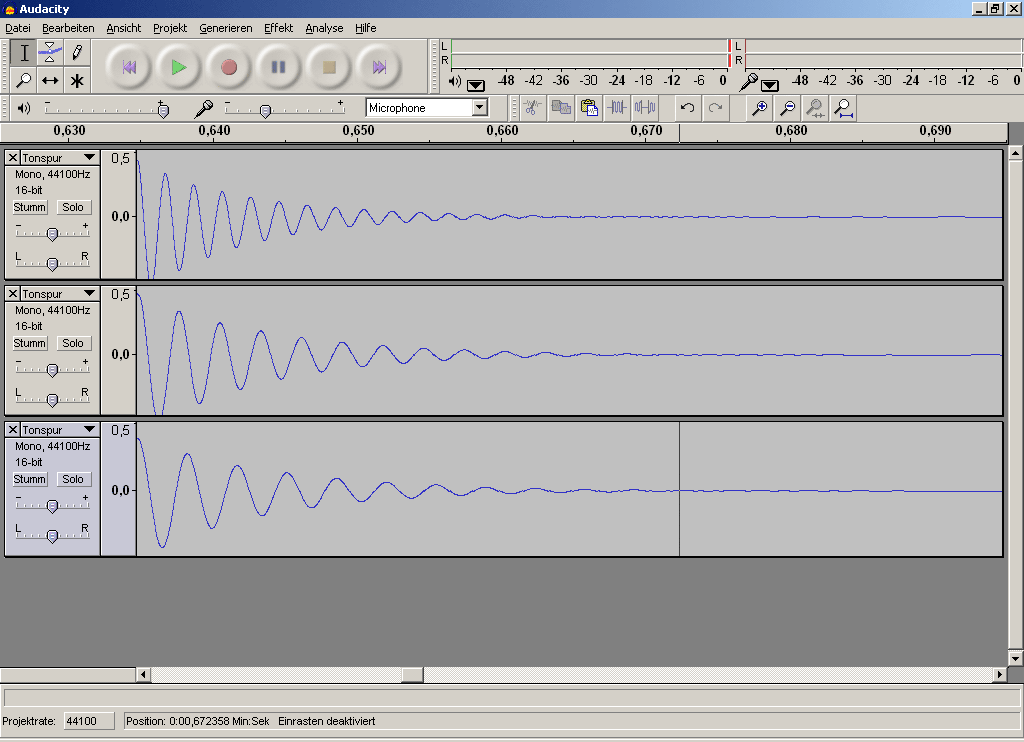The height and width of the screenshot is (742, 1024).
Task: Click the output volume slider knob
Action: (x=163, y=110)
